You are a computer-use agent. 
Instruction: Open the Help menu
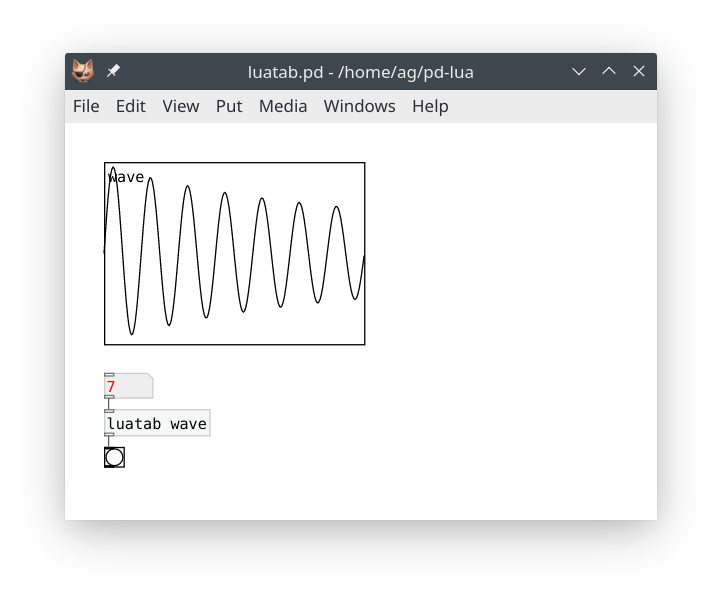(x=430, y=106)
